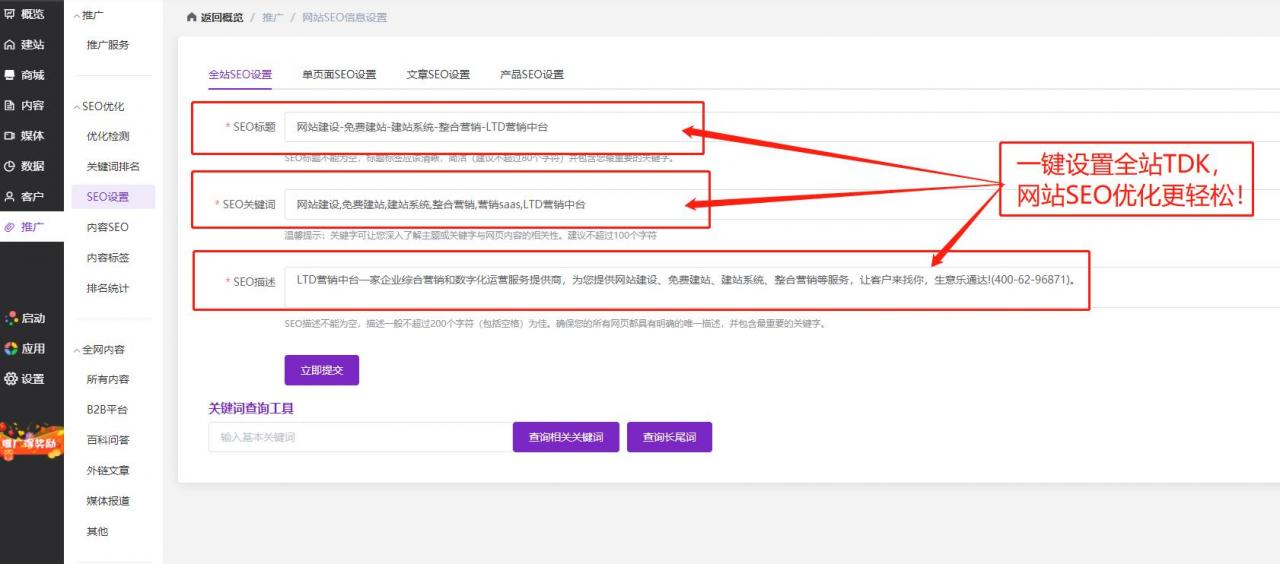
Task: Click the 返回概览 breadcrumb link
Action: [x=222, y=18]
